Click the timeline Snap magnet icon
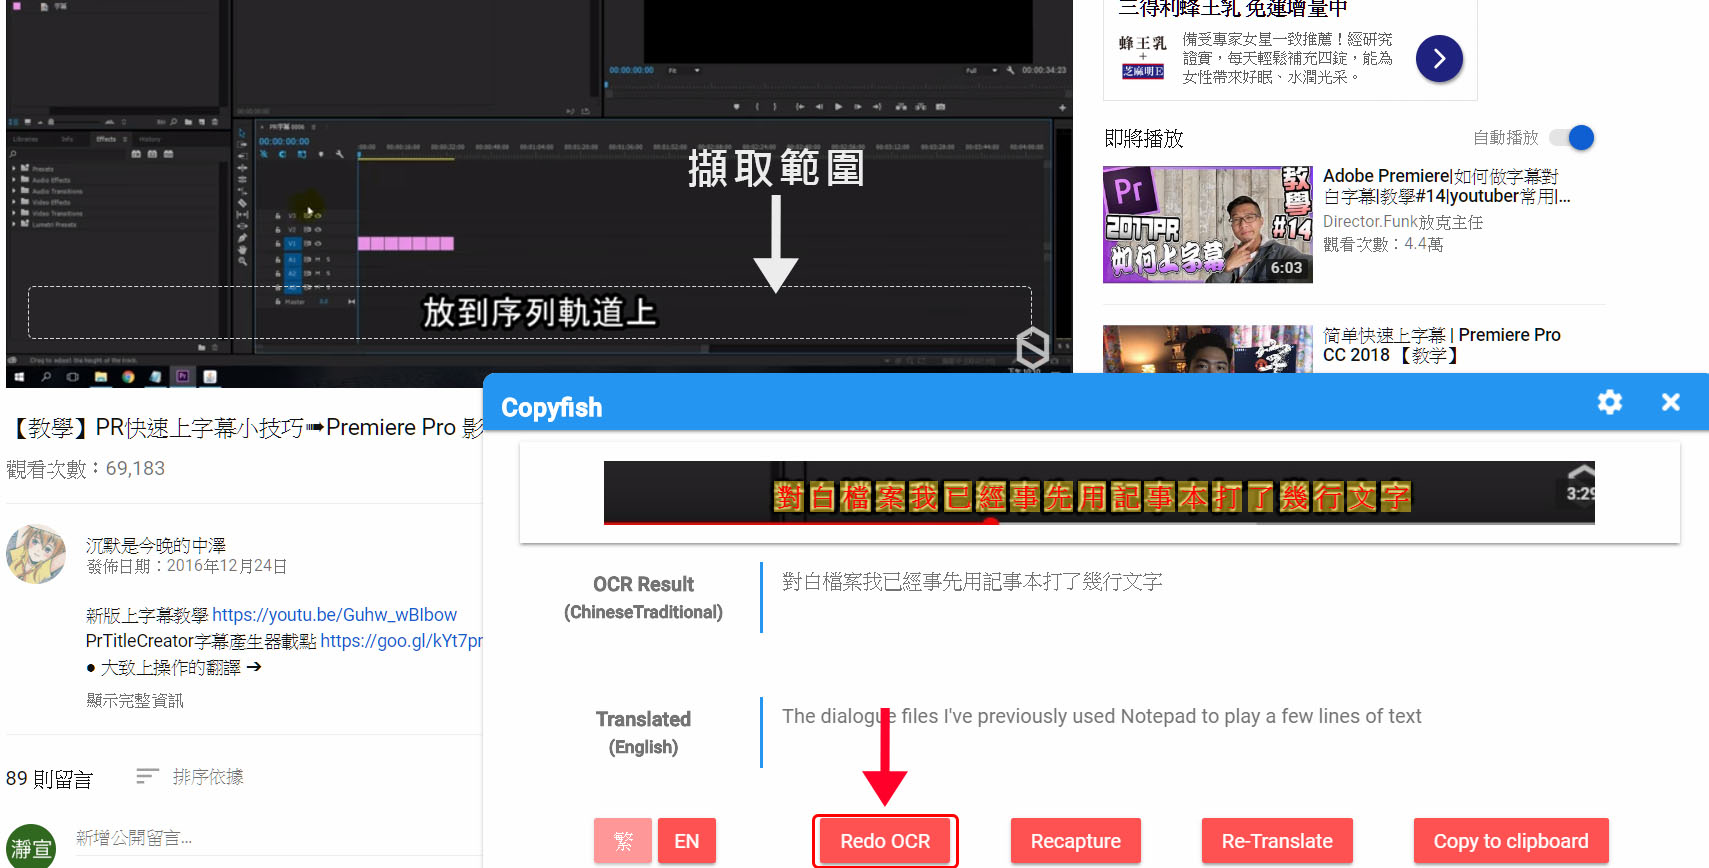 [x=283, y=154]
